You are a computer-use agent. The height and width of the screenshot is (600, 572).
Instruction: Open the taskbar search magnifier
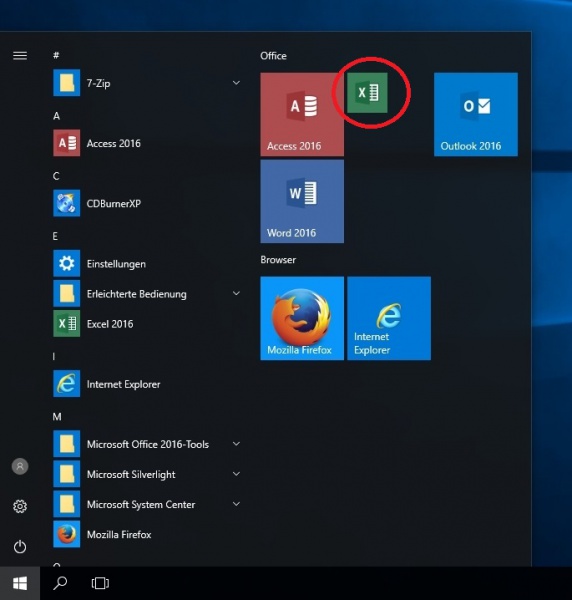(x=60, y=583)
